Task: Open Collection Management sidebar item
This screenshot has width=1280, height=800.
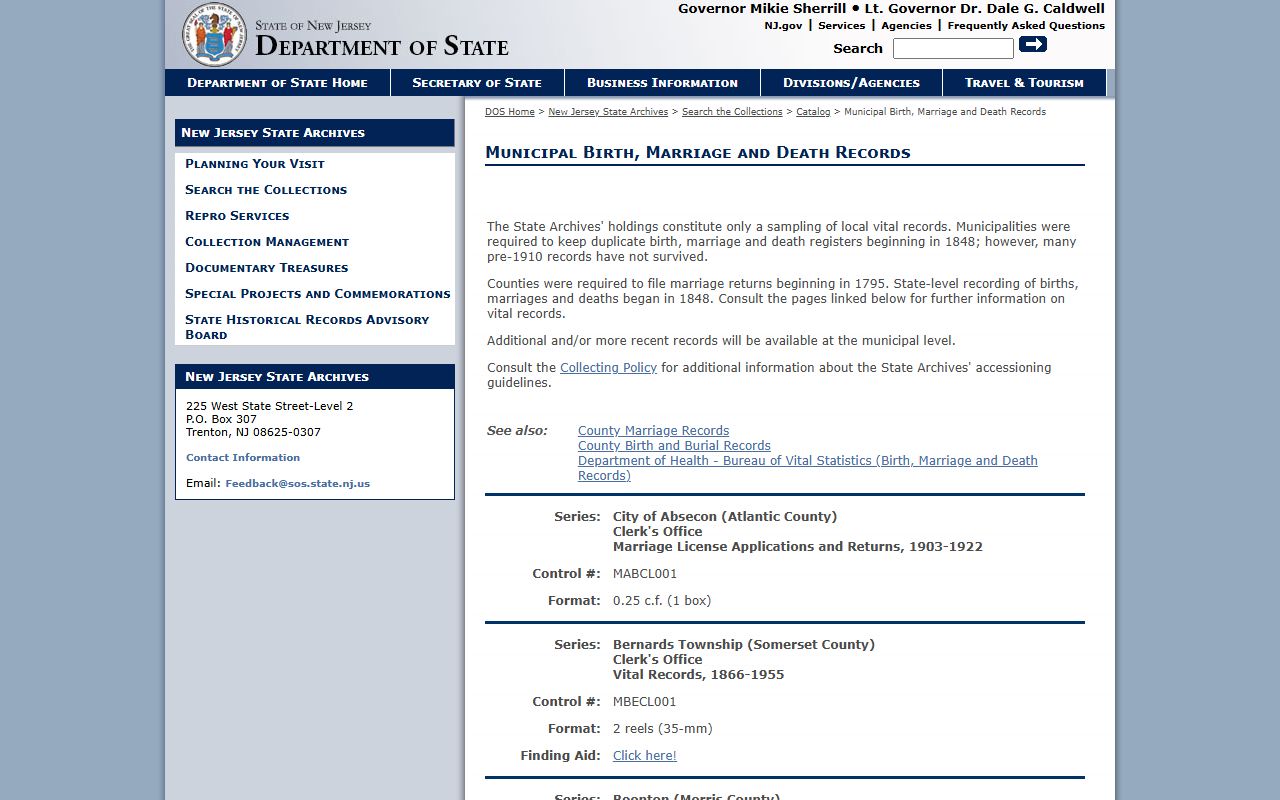Action: point(267,242)
